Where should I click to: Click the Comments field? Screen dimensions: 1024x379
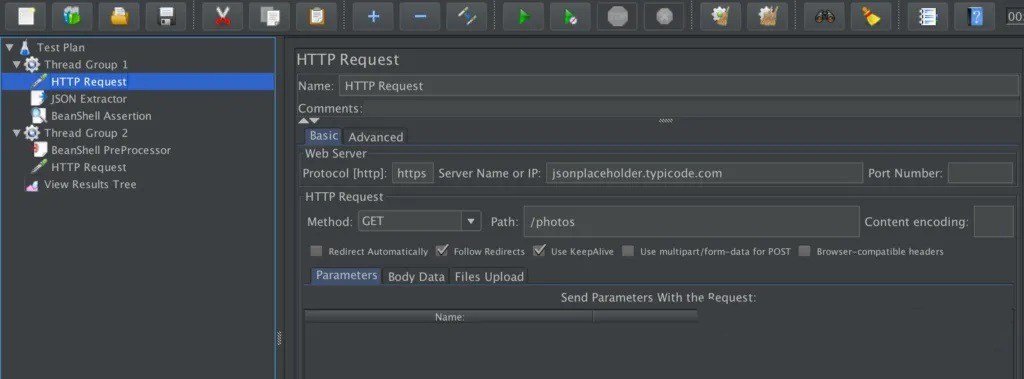point(691,108)
